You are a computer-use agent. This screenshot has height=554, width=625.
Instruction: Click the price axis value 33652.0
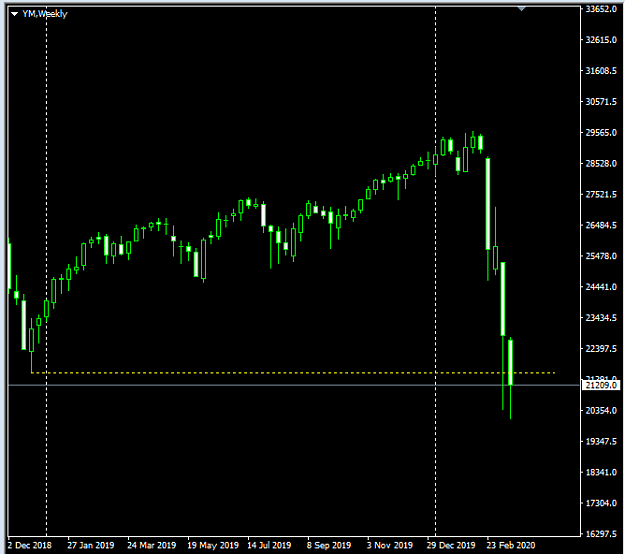601,9
